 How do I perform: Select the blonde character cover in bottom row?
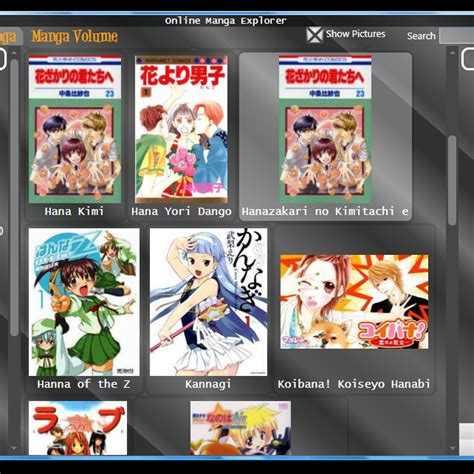point(240,428)
